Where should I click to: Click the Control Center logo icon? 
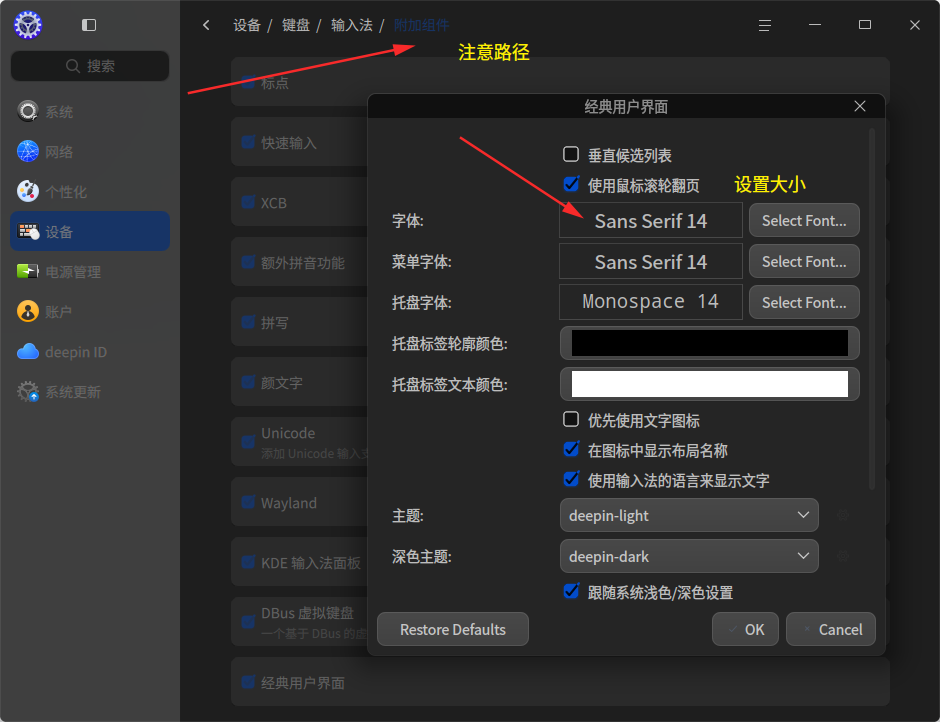coord(28,25)
